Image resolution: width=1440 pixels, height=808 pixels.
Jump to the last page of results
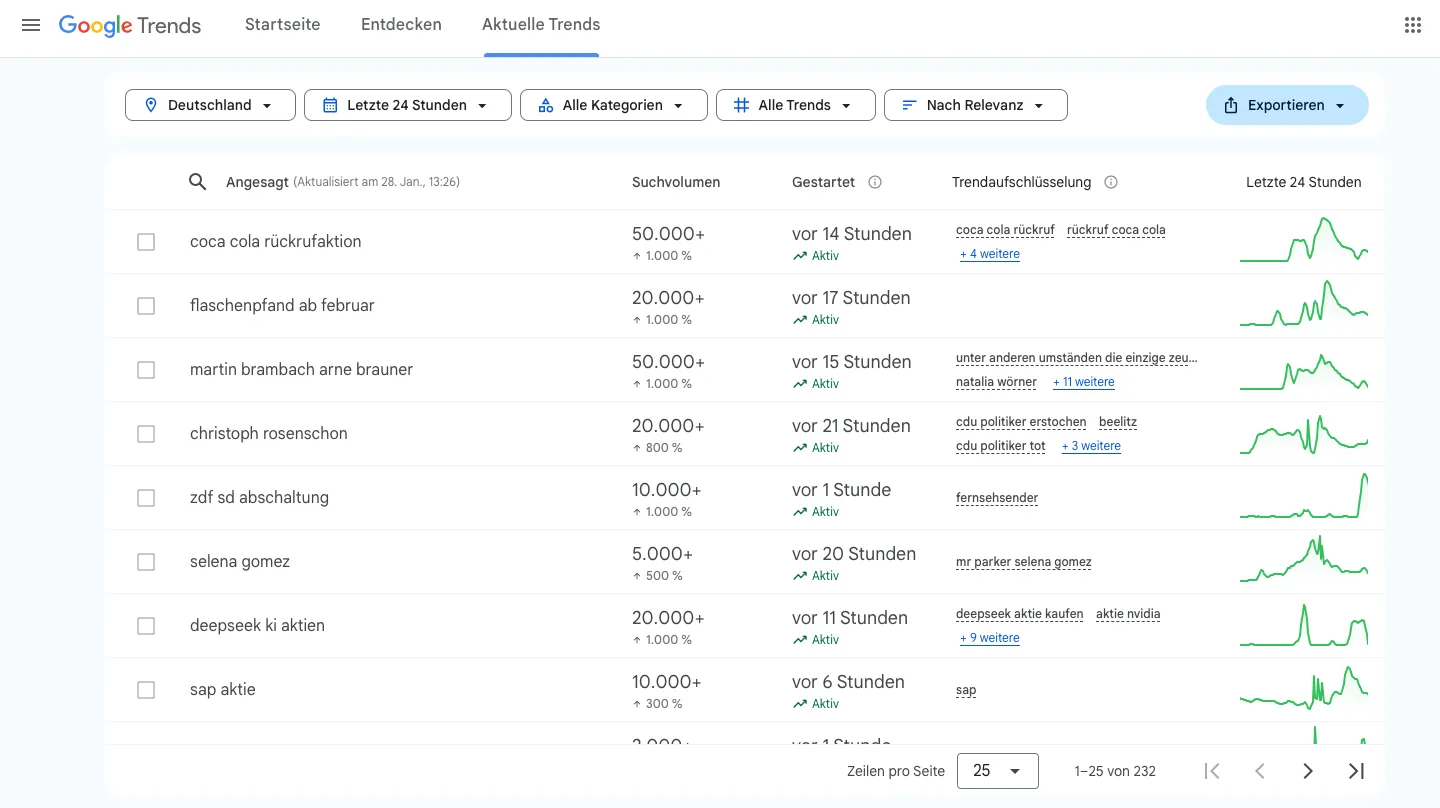1356,771
